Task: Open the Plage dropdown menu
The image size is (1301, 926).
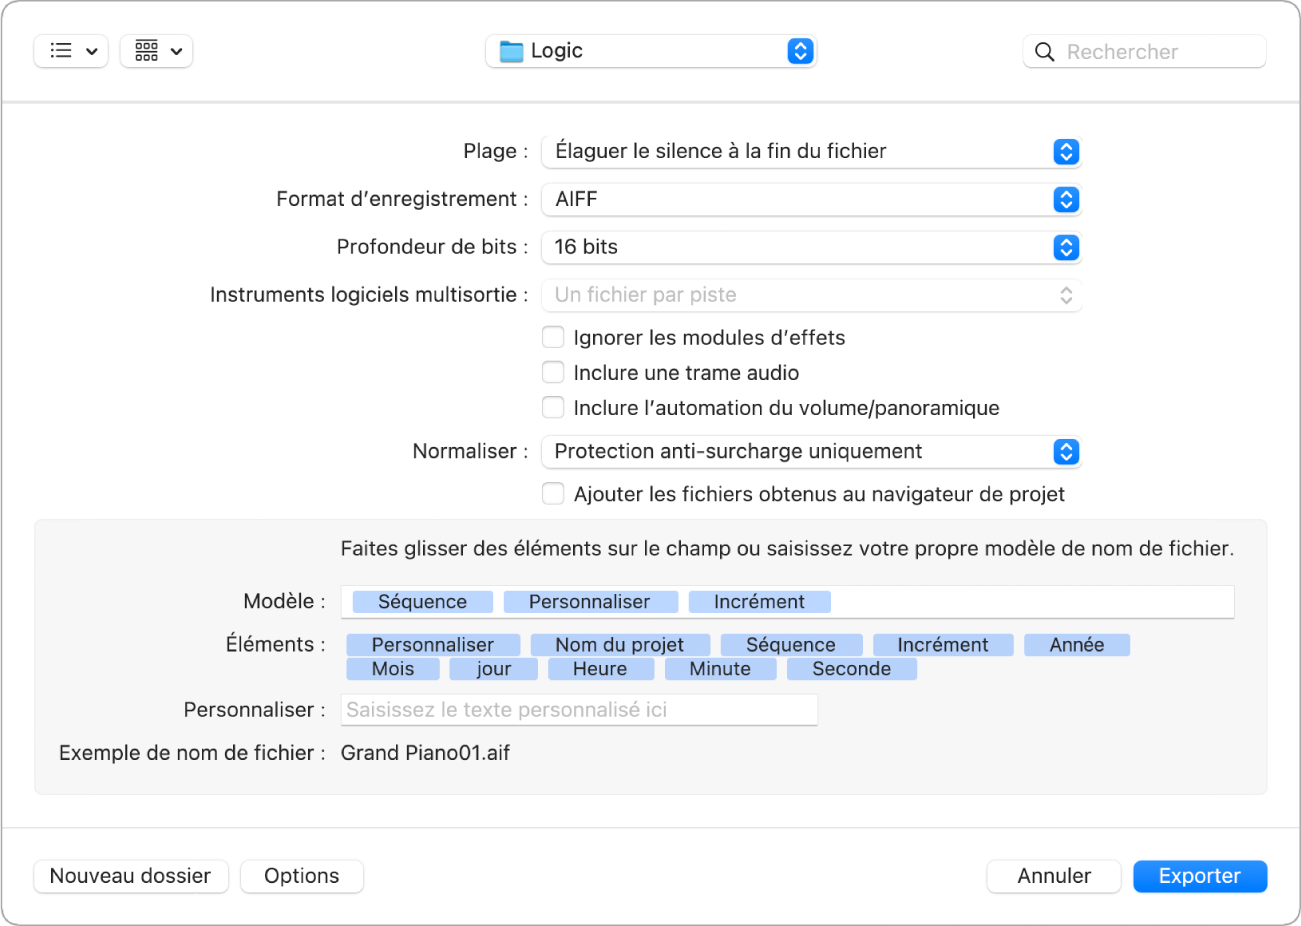Action: [1066, 151]
